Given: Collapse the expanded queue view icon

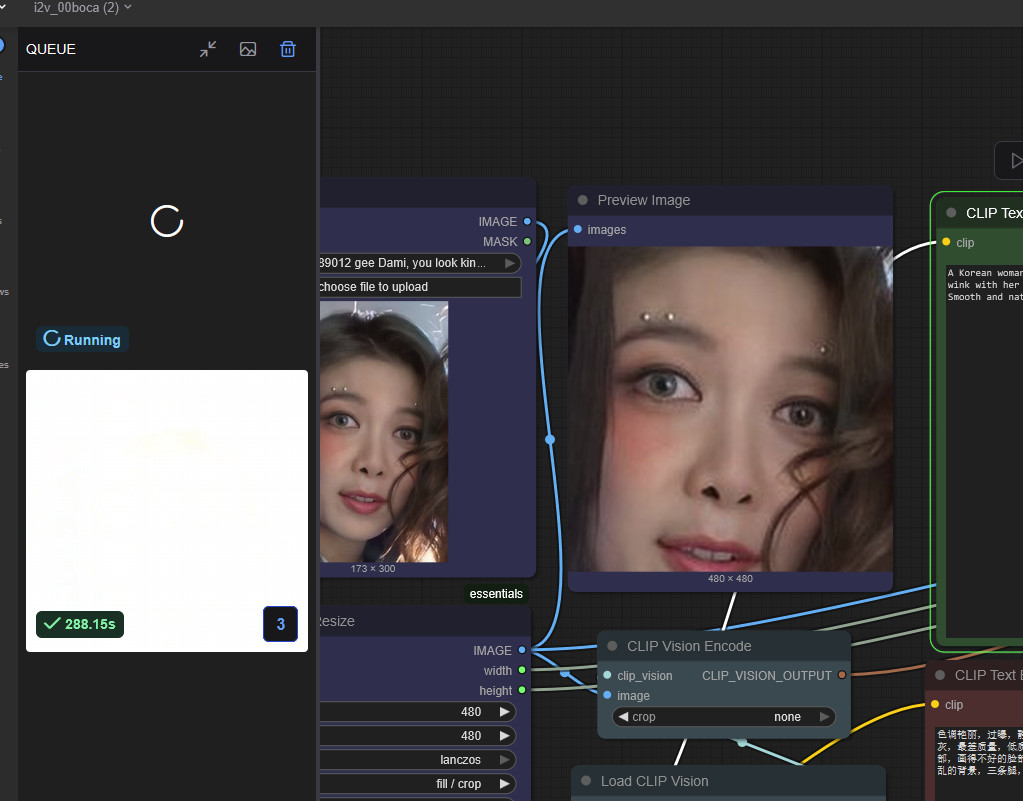Looking at the screenshot, I should pyautogui.click(x=208, y=49).
